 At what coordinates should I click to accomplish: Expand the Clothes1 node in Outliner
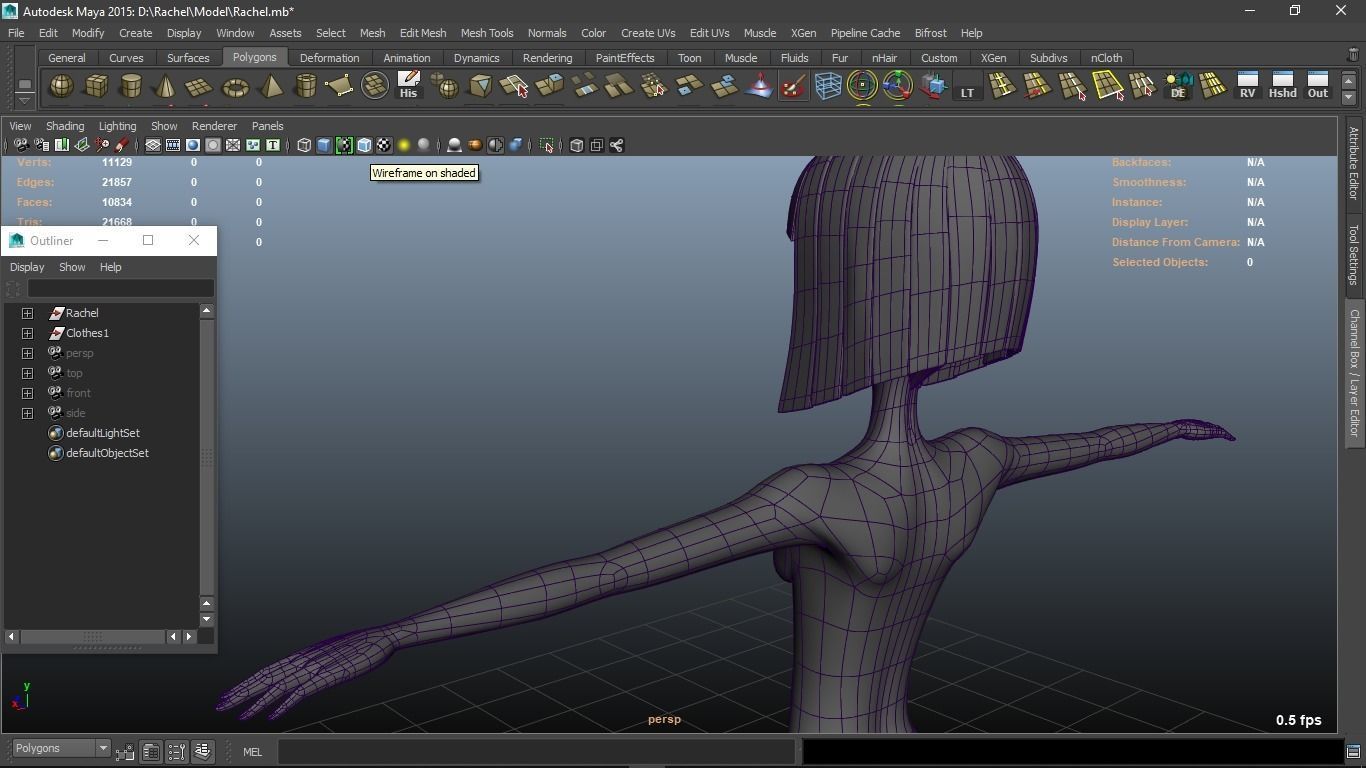coord(28,333)
